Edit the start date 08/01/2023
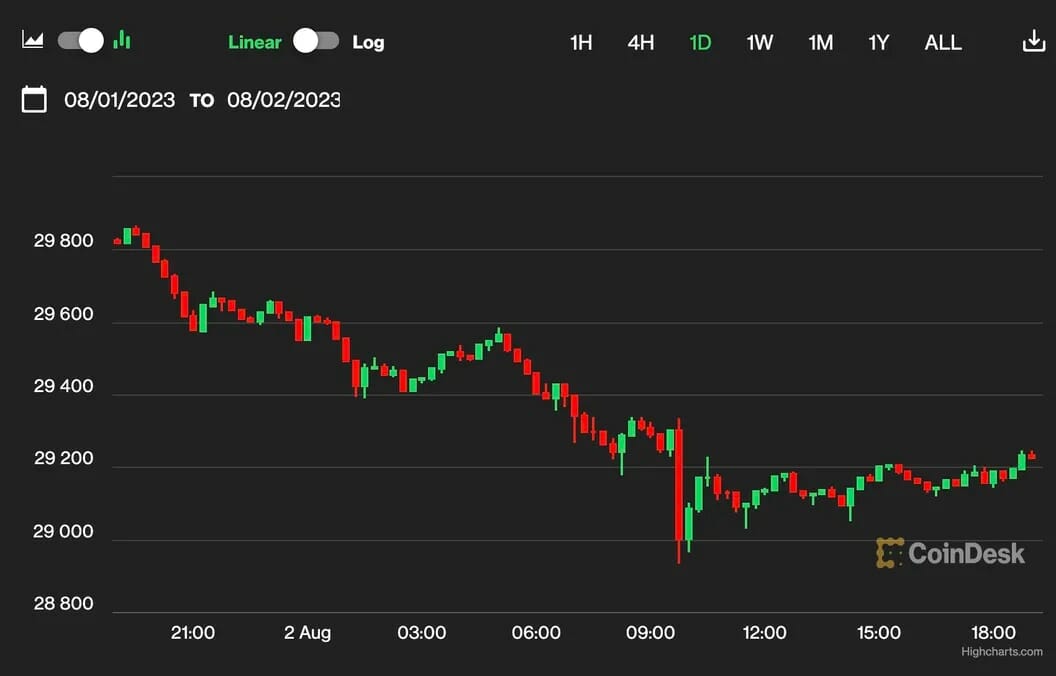The width and height of the screenshot is (1056, 676). [x=119, y=100]
